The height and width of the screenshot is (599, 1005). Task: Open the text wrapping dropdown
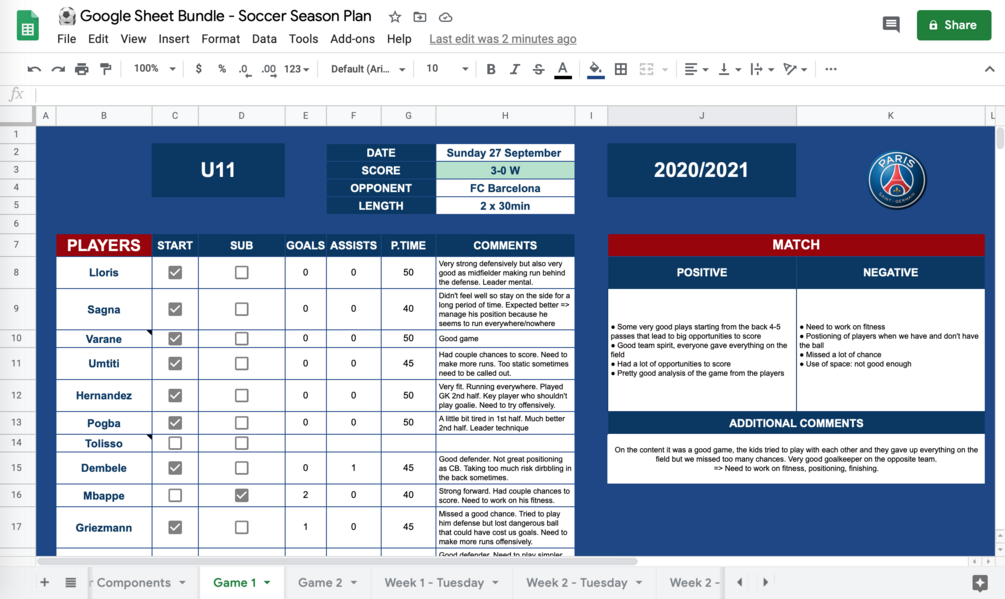click(762, 69)
